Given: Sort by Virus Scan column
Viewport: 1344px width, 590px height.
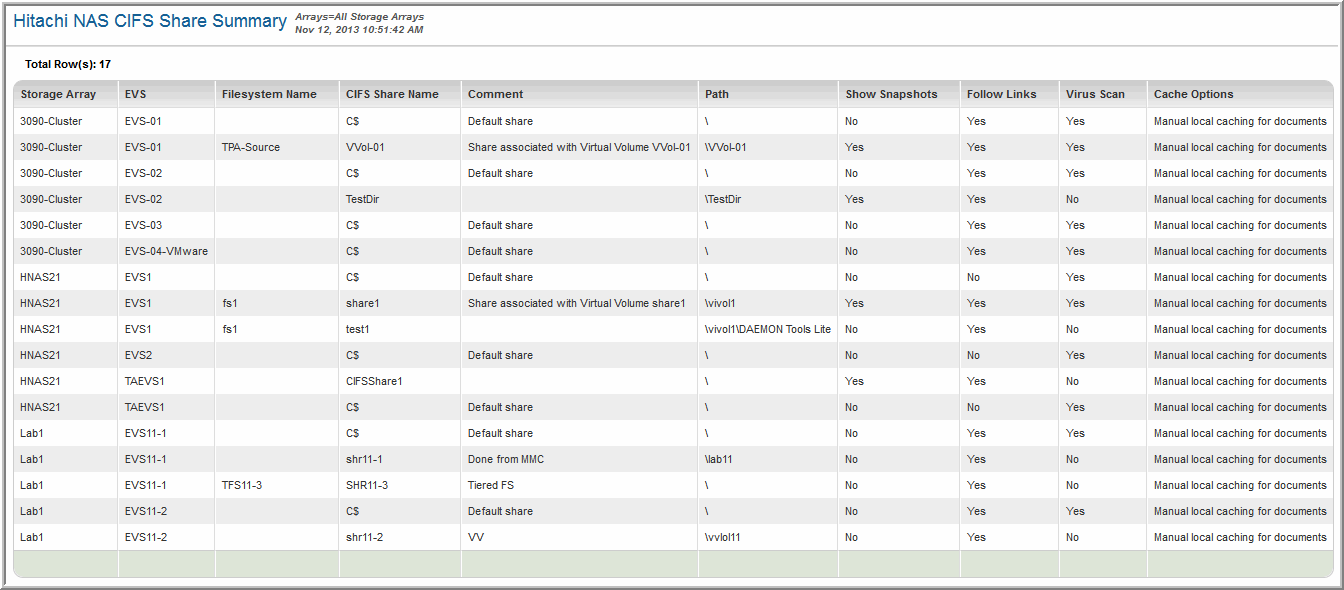Looking at the screenshot, I should pyautogui.click(x=1095, y=94).
